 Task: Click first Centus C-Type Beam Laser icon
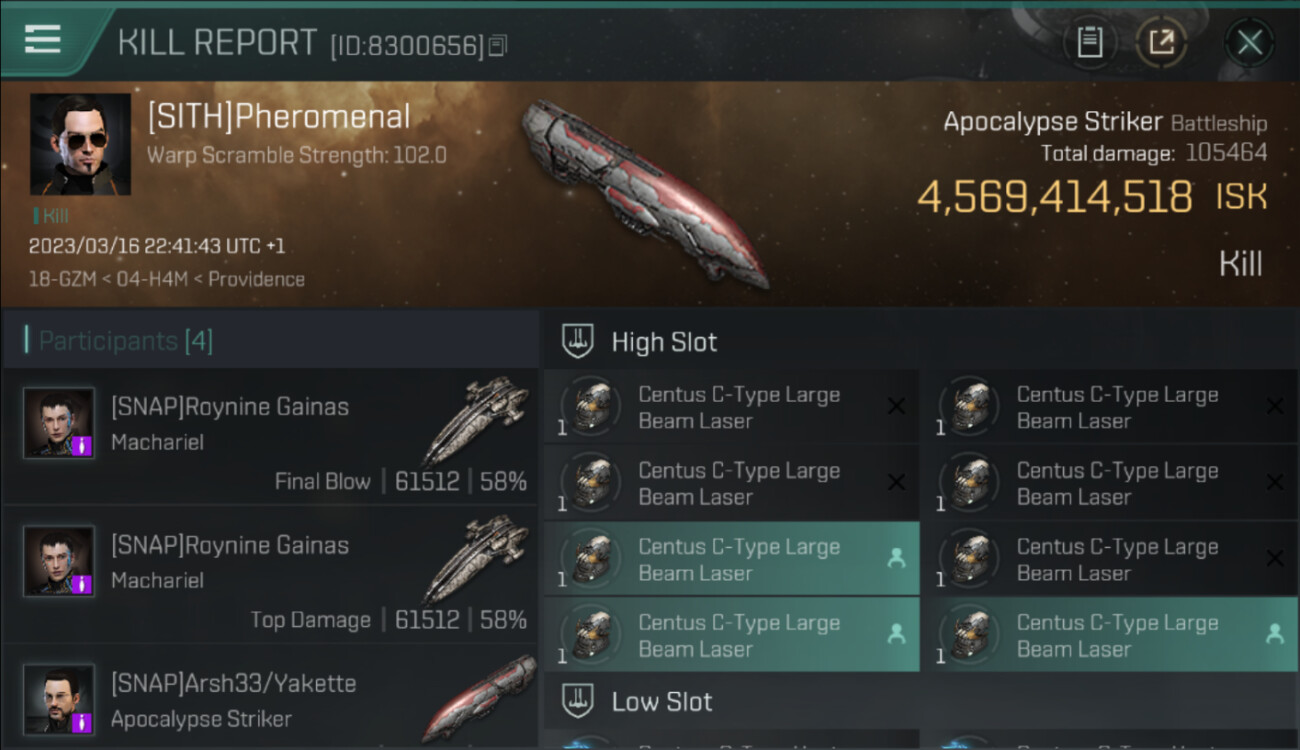click(x=593, y=407)
